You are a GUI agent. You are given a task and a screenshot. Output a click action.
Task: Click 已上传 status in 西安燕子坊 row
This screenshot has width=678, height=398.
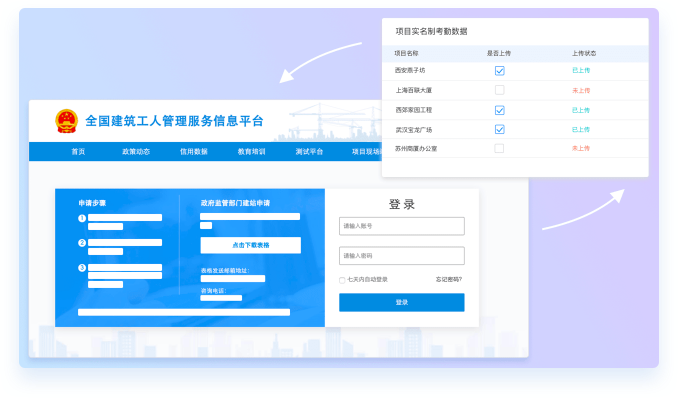click(581, 71)
